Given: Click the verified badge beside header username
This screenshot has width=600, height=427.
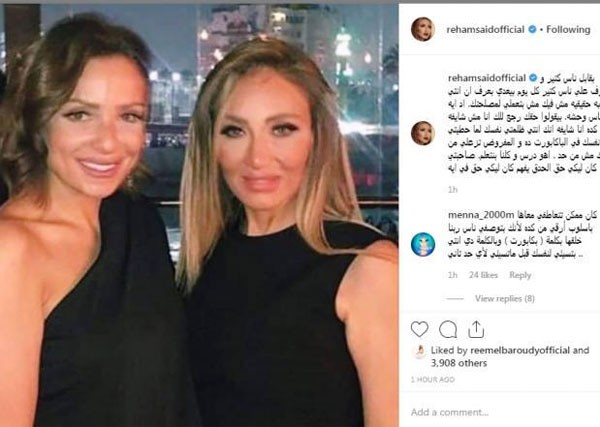Looking at the screenshot, I should pyautogui.click(x=532, y=29).
